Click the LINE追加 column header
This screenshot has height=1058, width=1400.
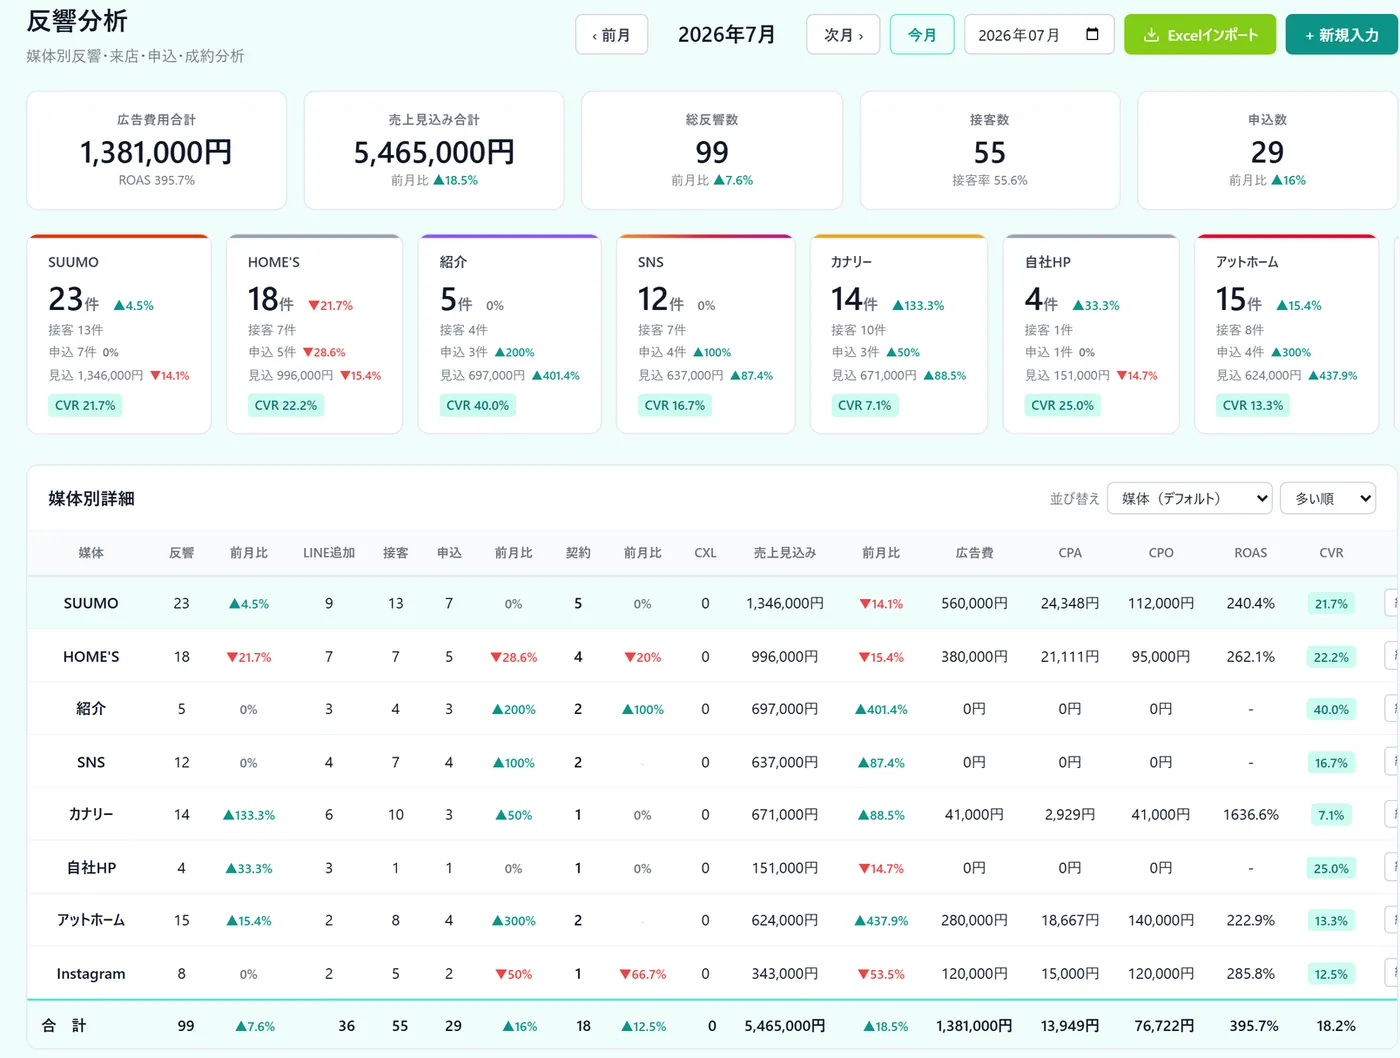point(329,553)
